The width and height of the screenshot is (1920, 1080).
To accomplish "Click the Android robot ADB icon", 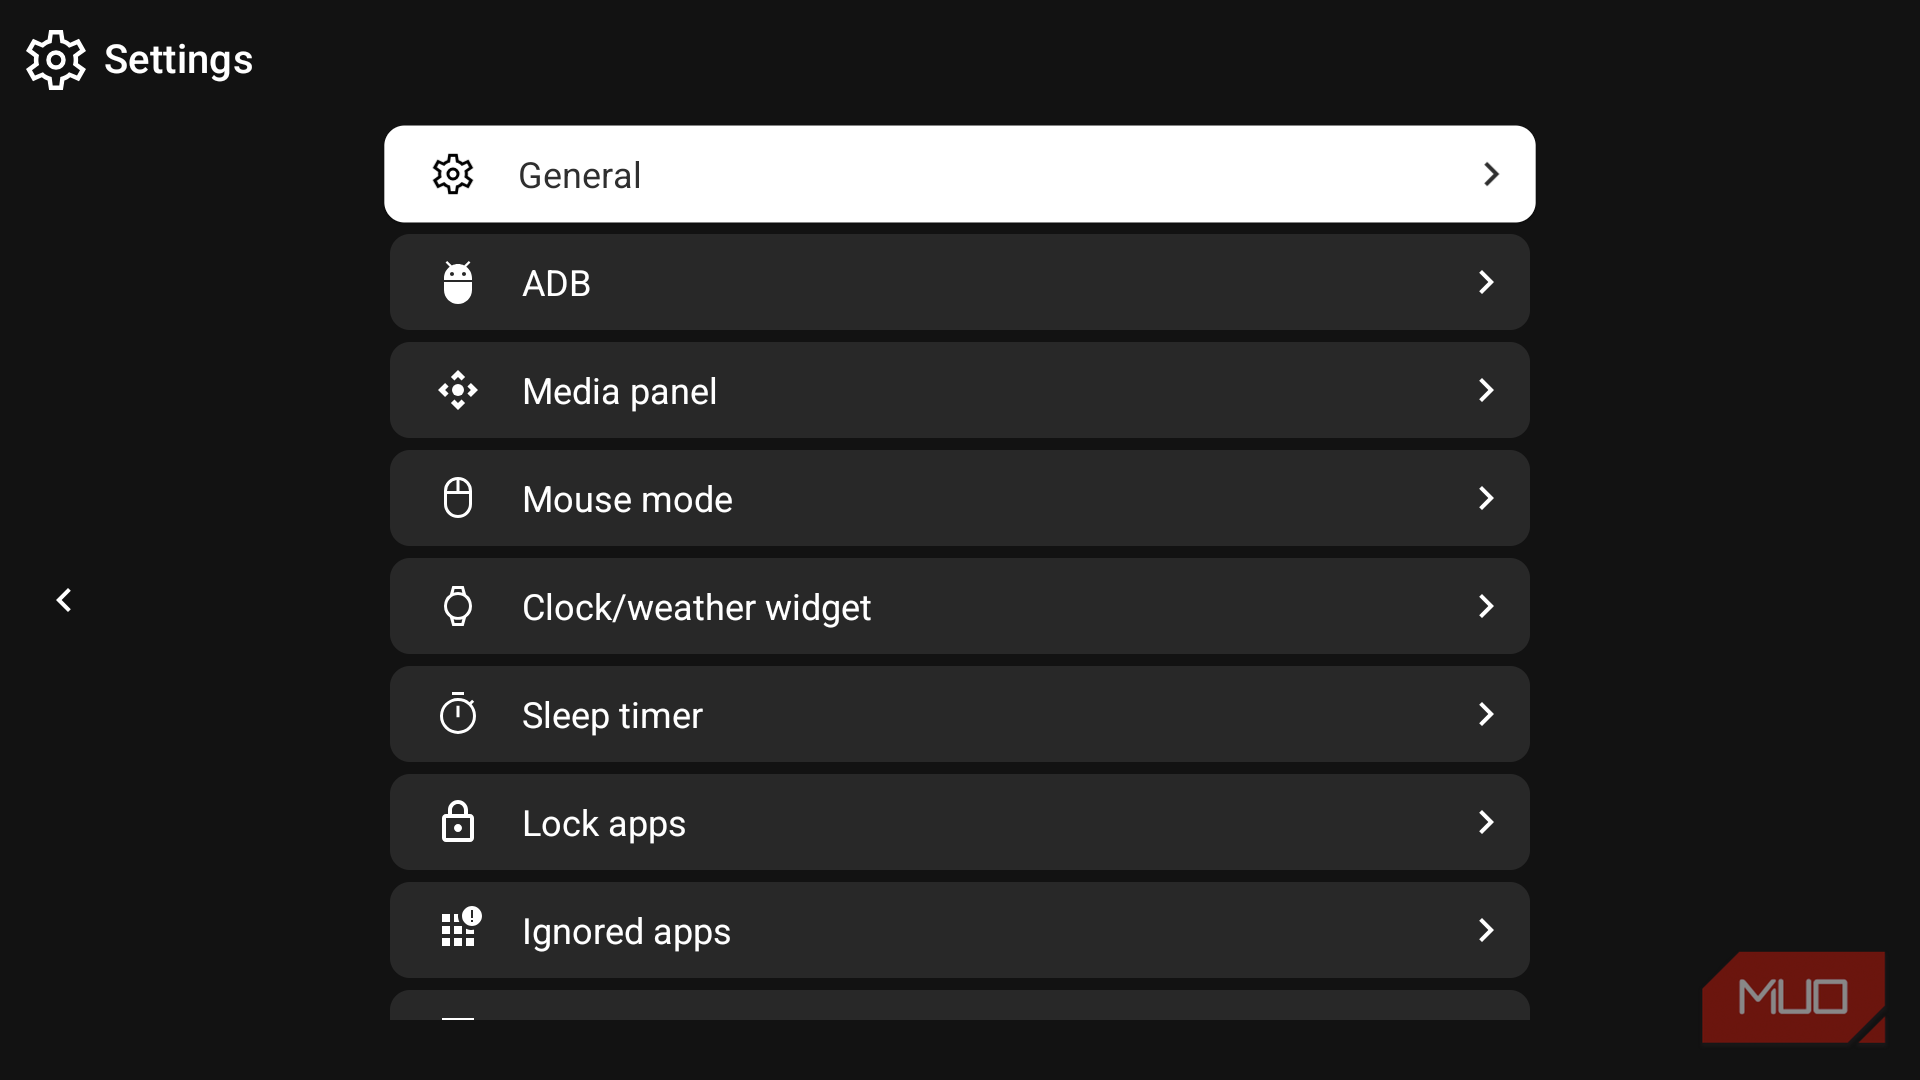I will tap(458, 283).
